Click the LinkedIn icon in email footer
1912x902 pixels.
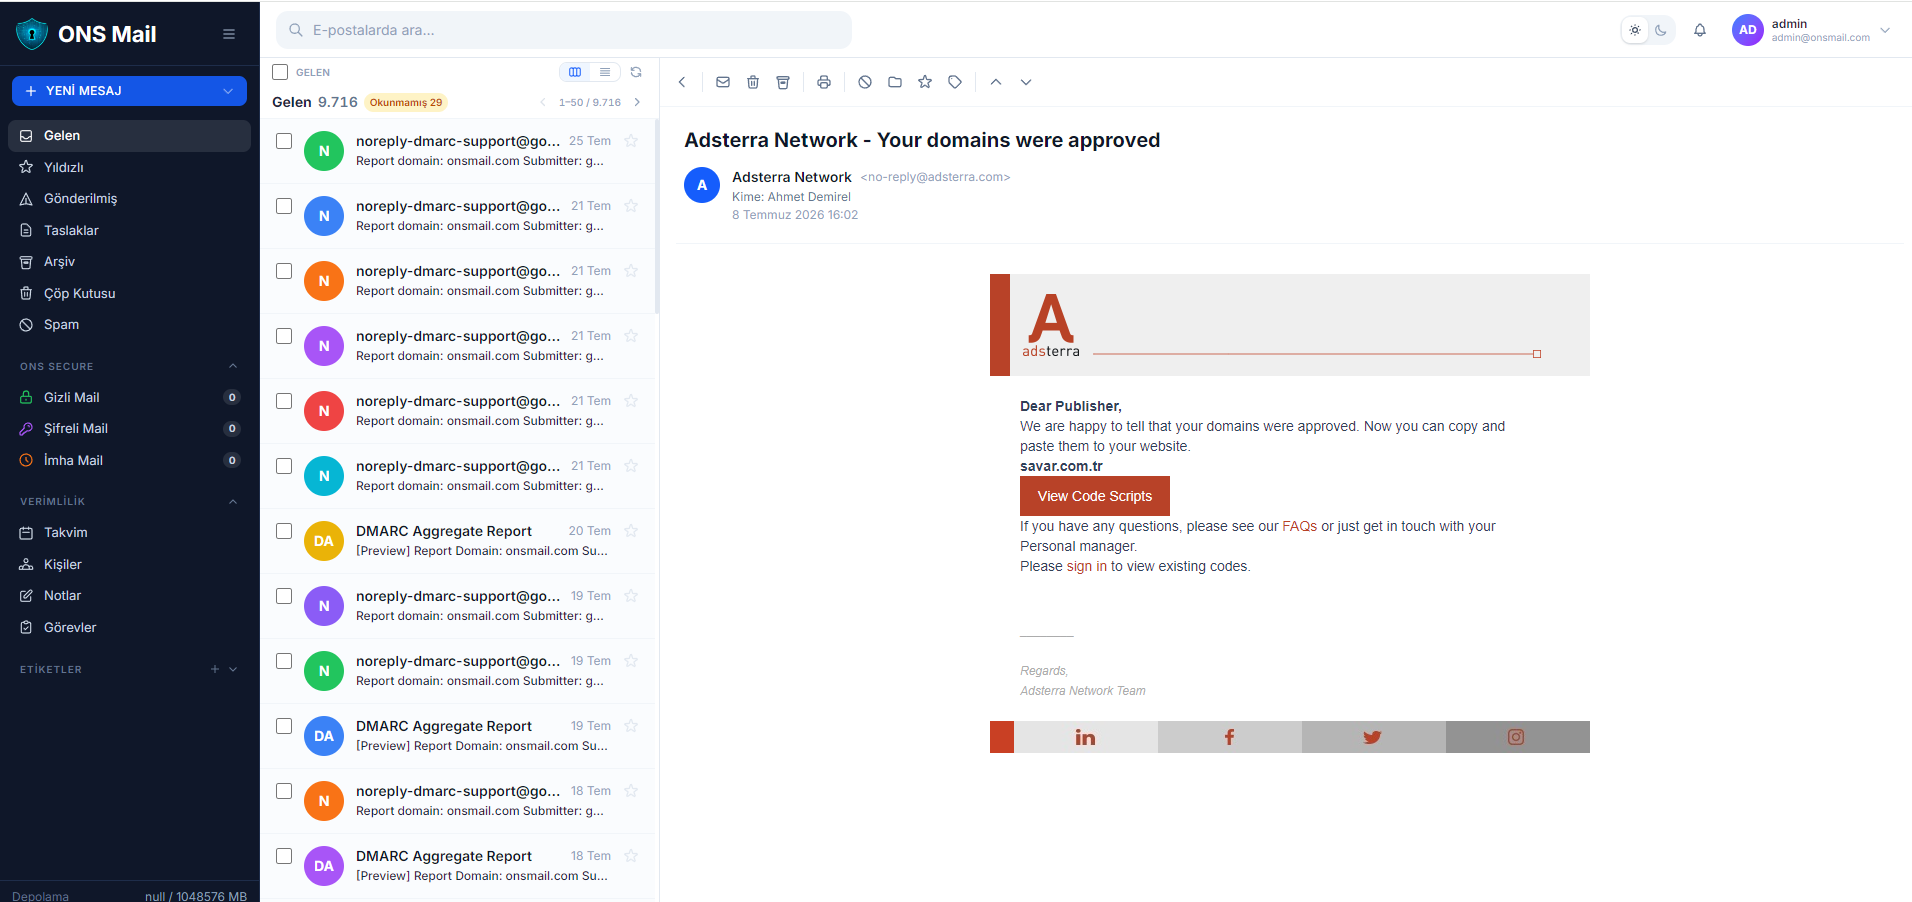(x=1085, y=737)
